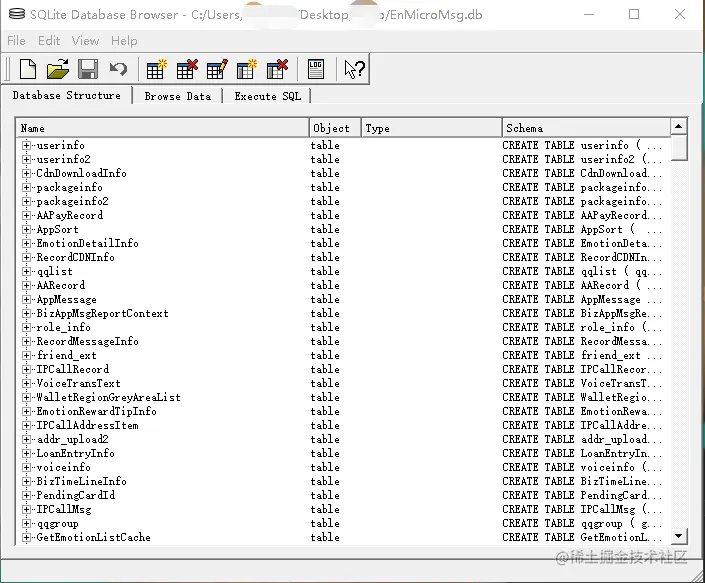Image resolution: width=705 pixels, height=583 pixels.
Task: Expand the GetEmotionListCache table node
Action: point(26,537)
